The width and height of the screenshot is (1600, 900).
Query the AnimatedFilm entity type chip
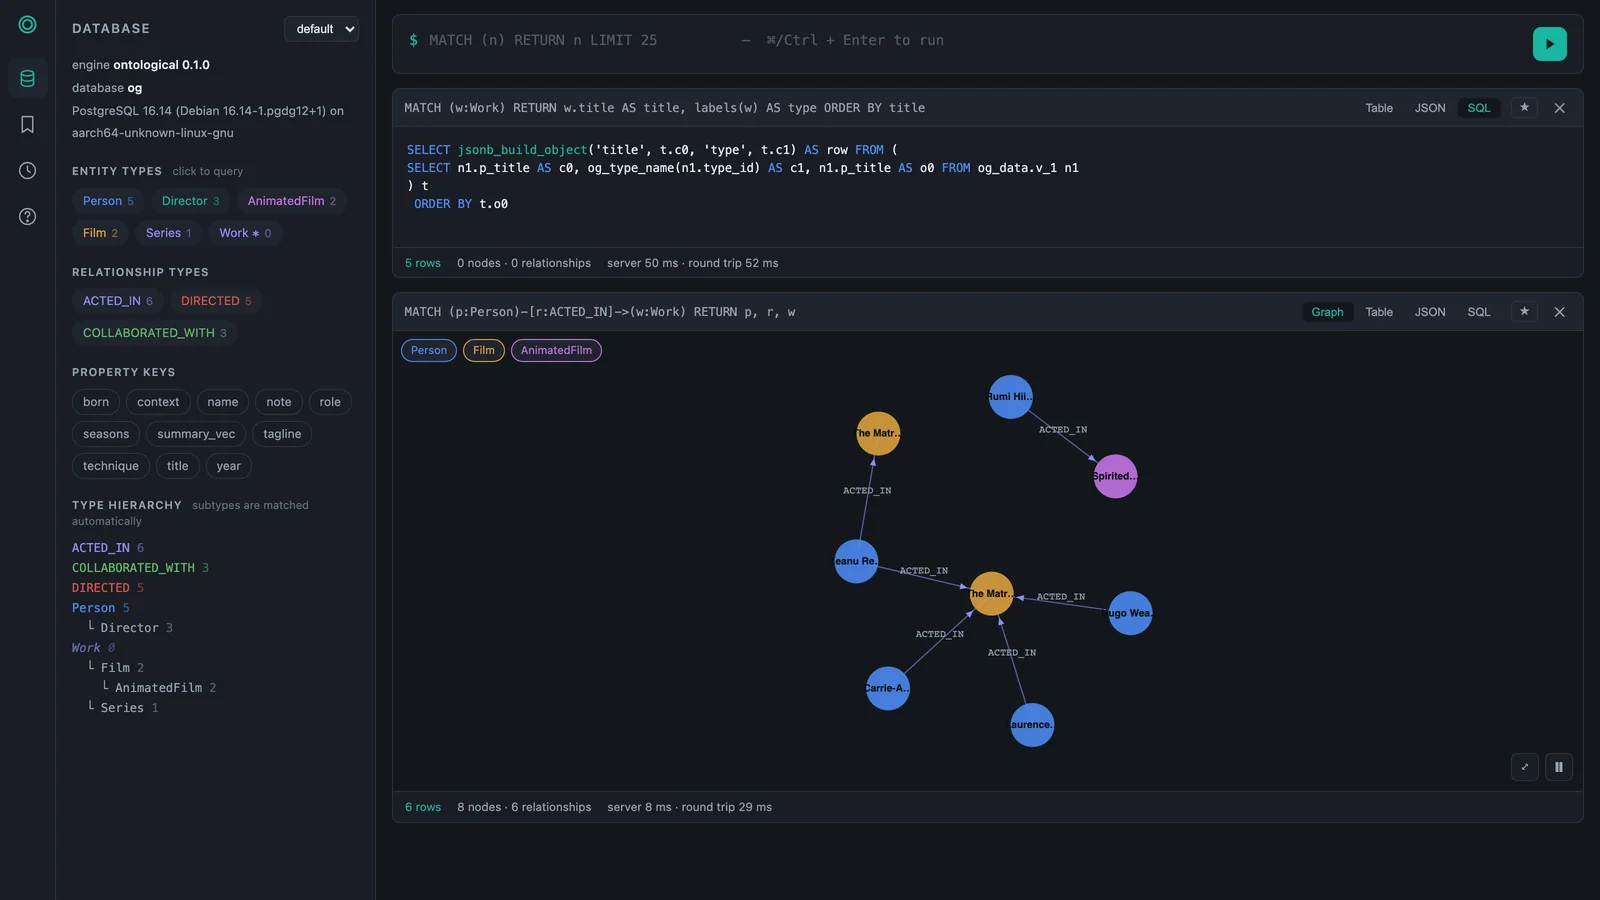291,201
